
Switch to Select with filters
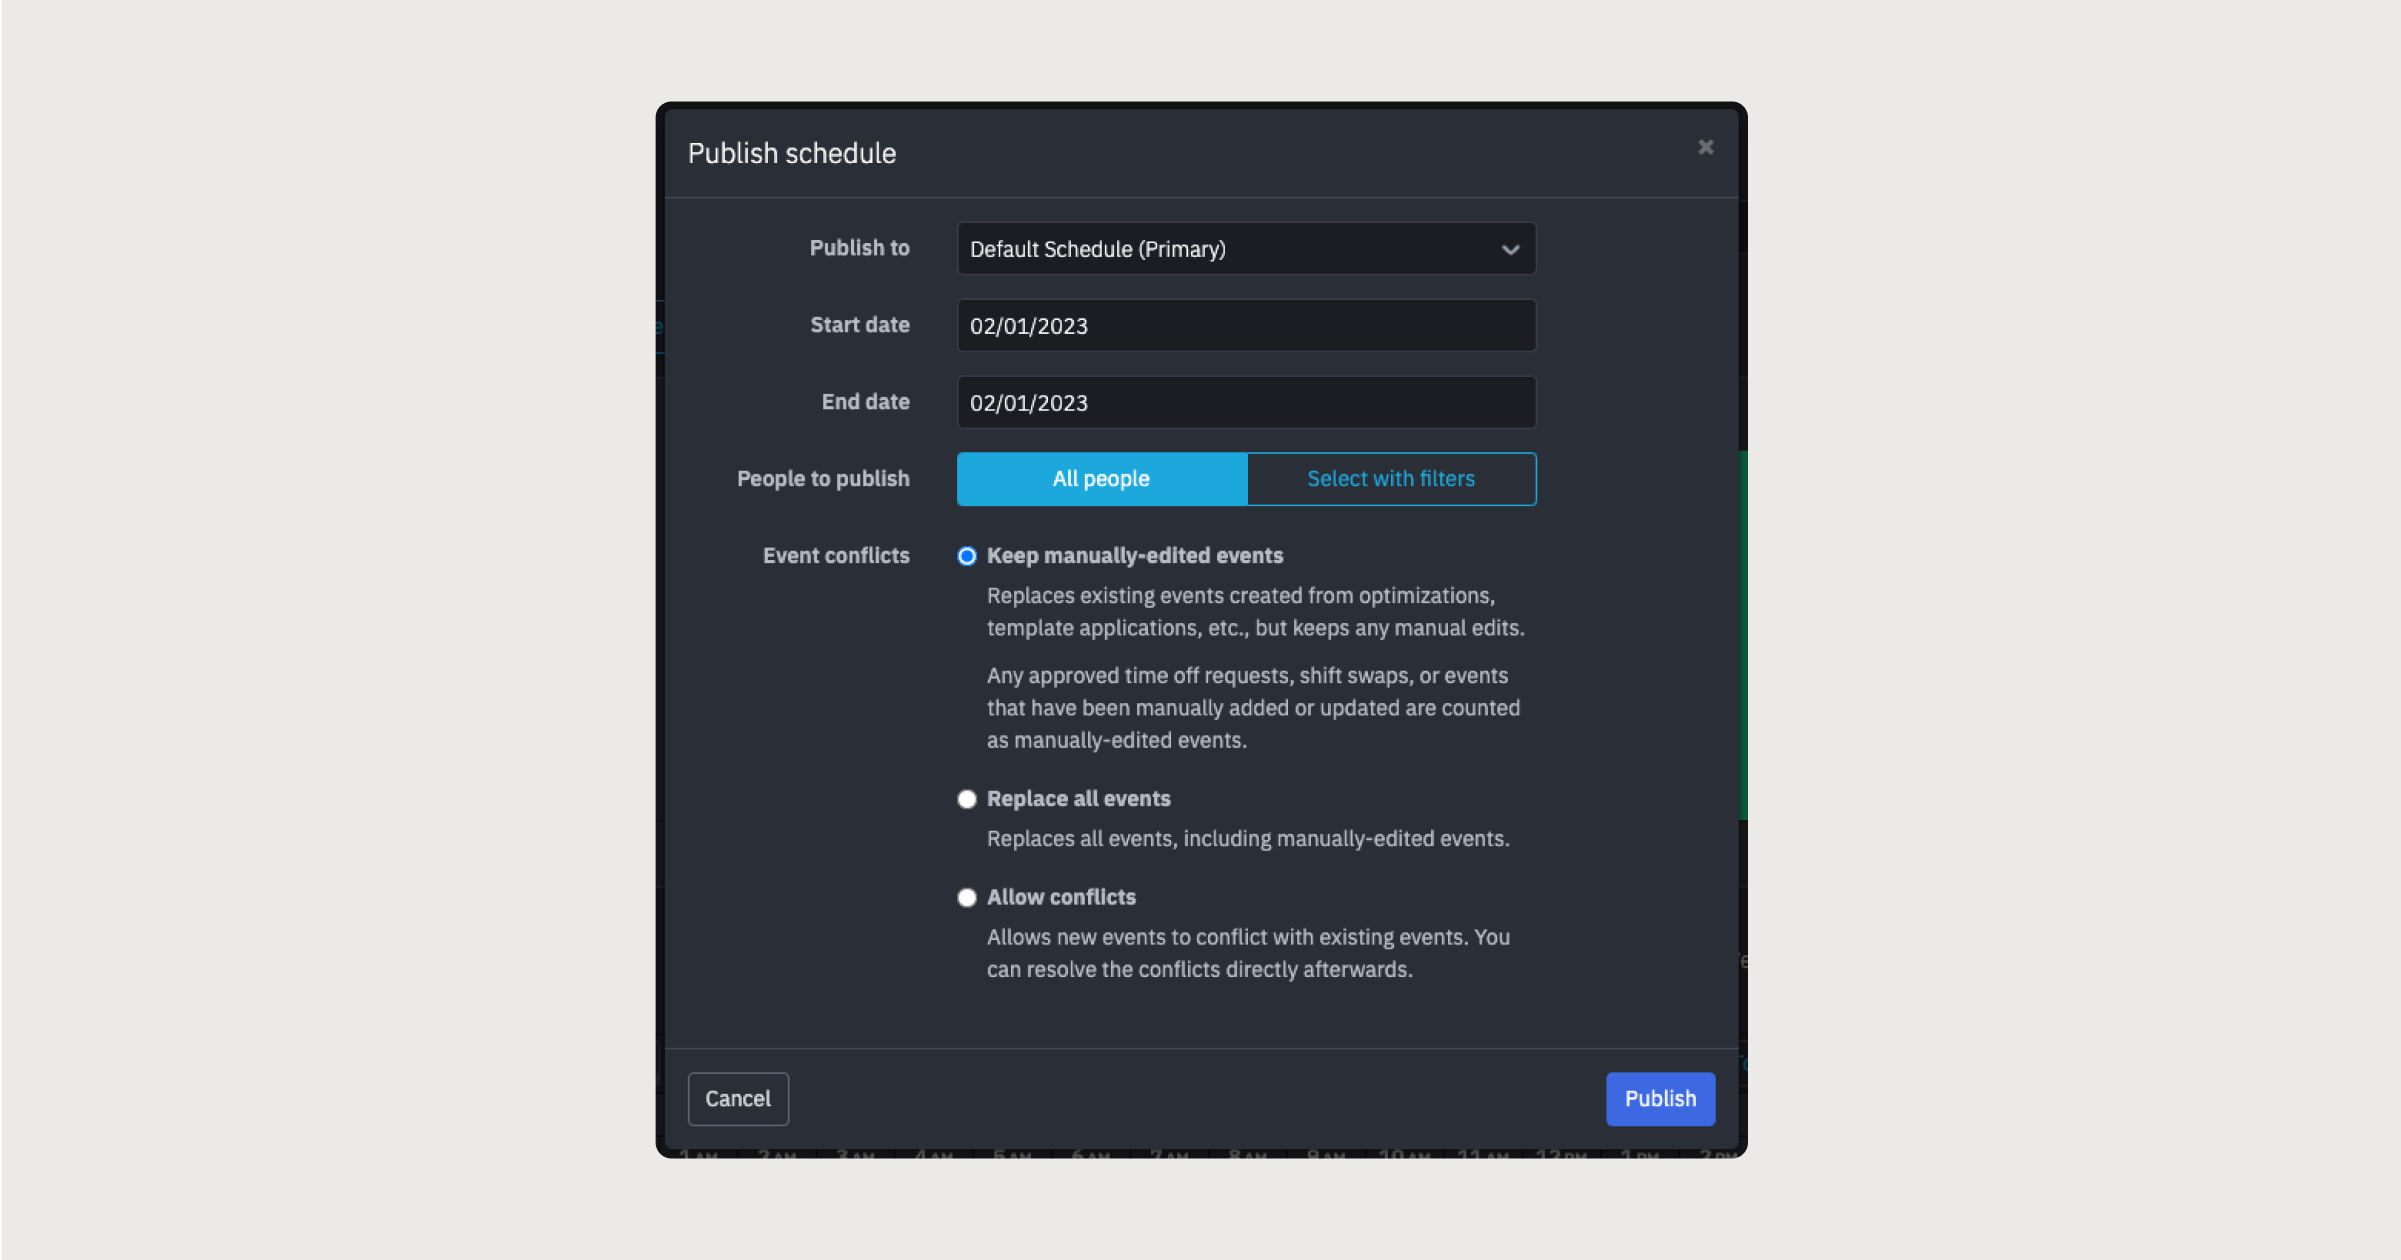tap(1390, 479)
